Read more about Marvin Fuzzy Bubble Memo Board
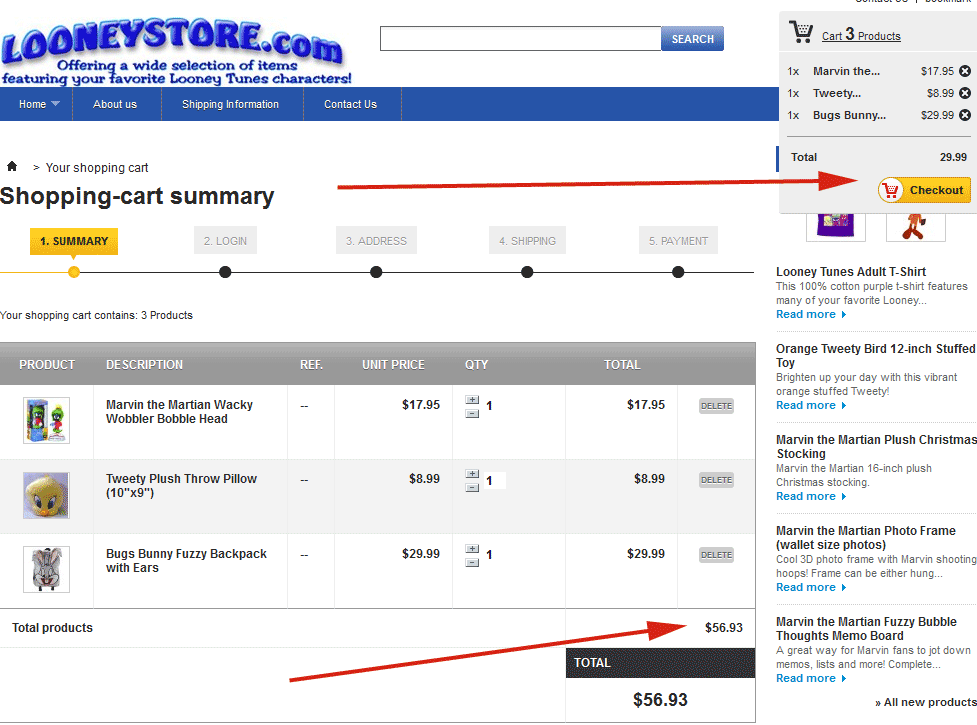 (x=811, y=678)
